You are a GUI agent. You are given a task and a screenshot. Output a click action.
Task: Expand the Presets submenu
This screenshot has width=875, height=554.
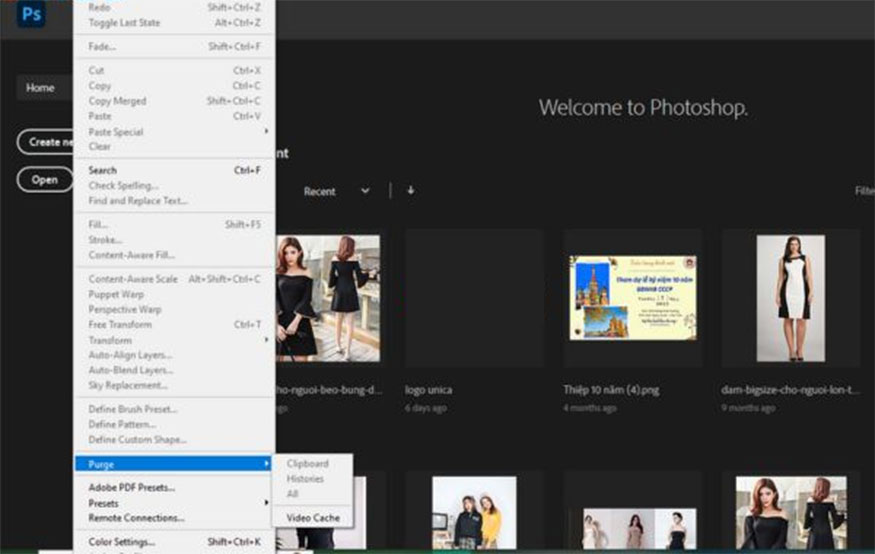click(104, 503)
